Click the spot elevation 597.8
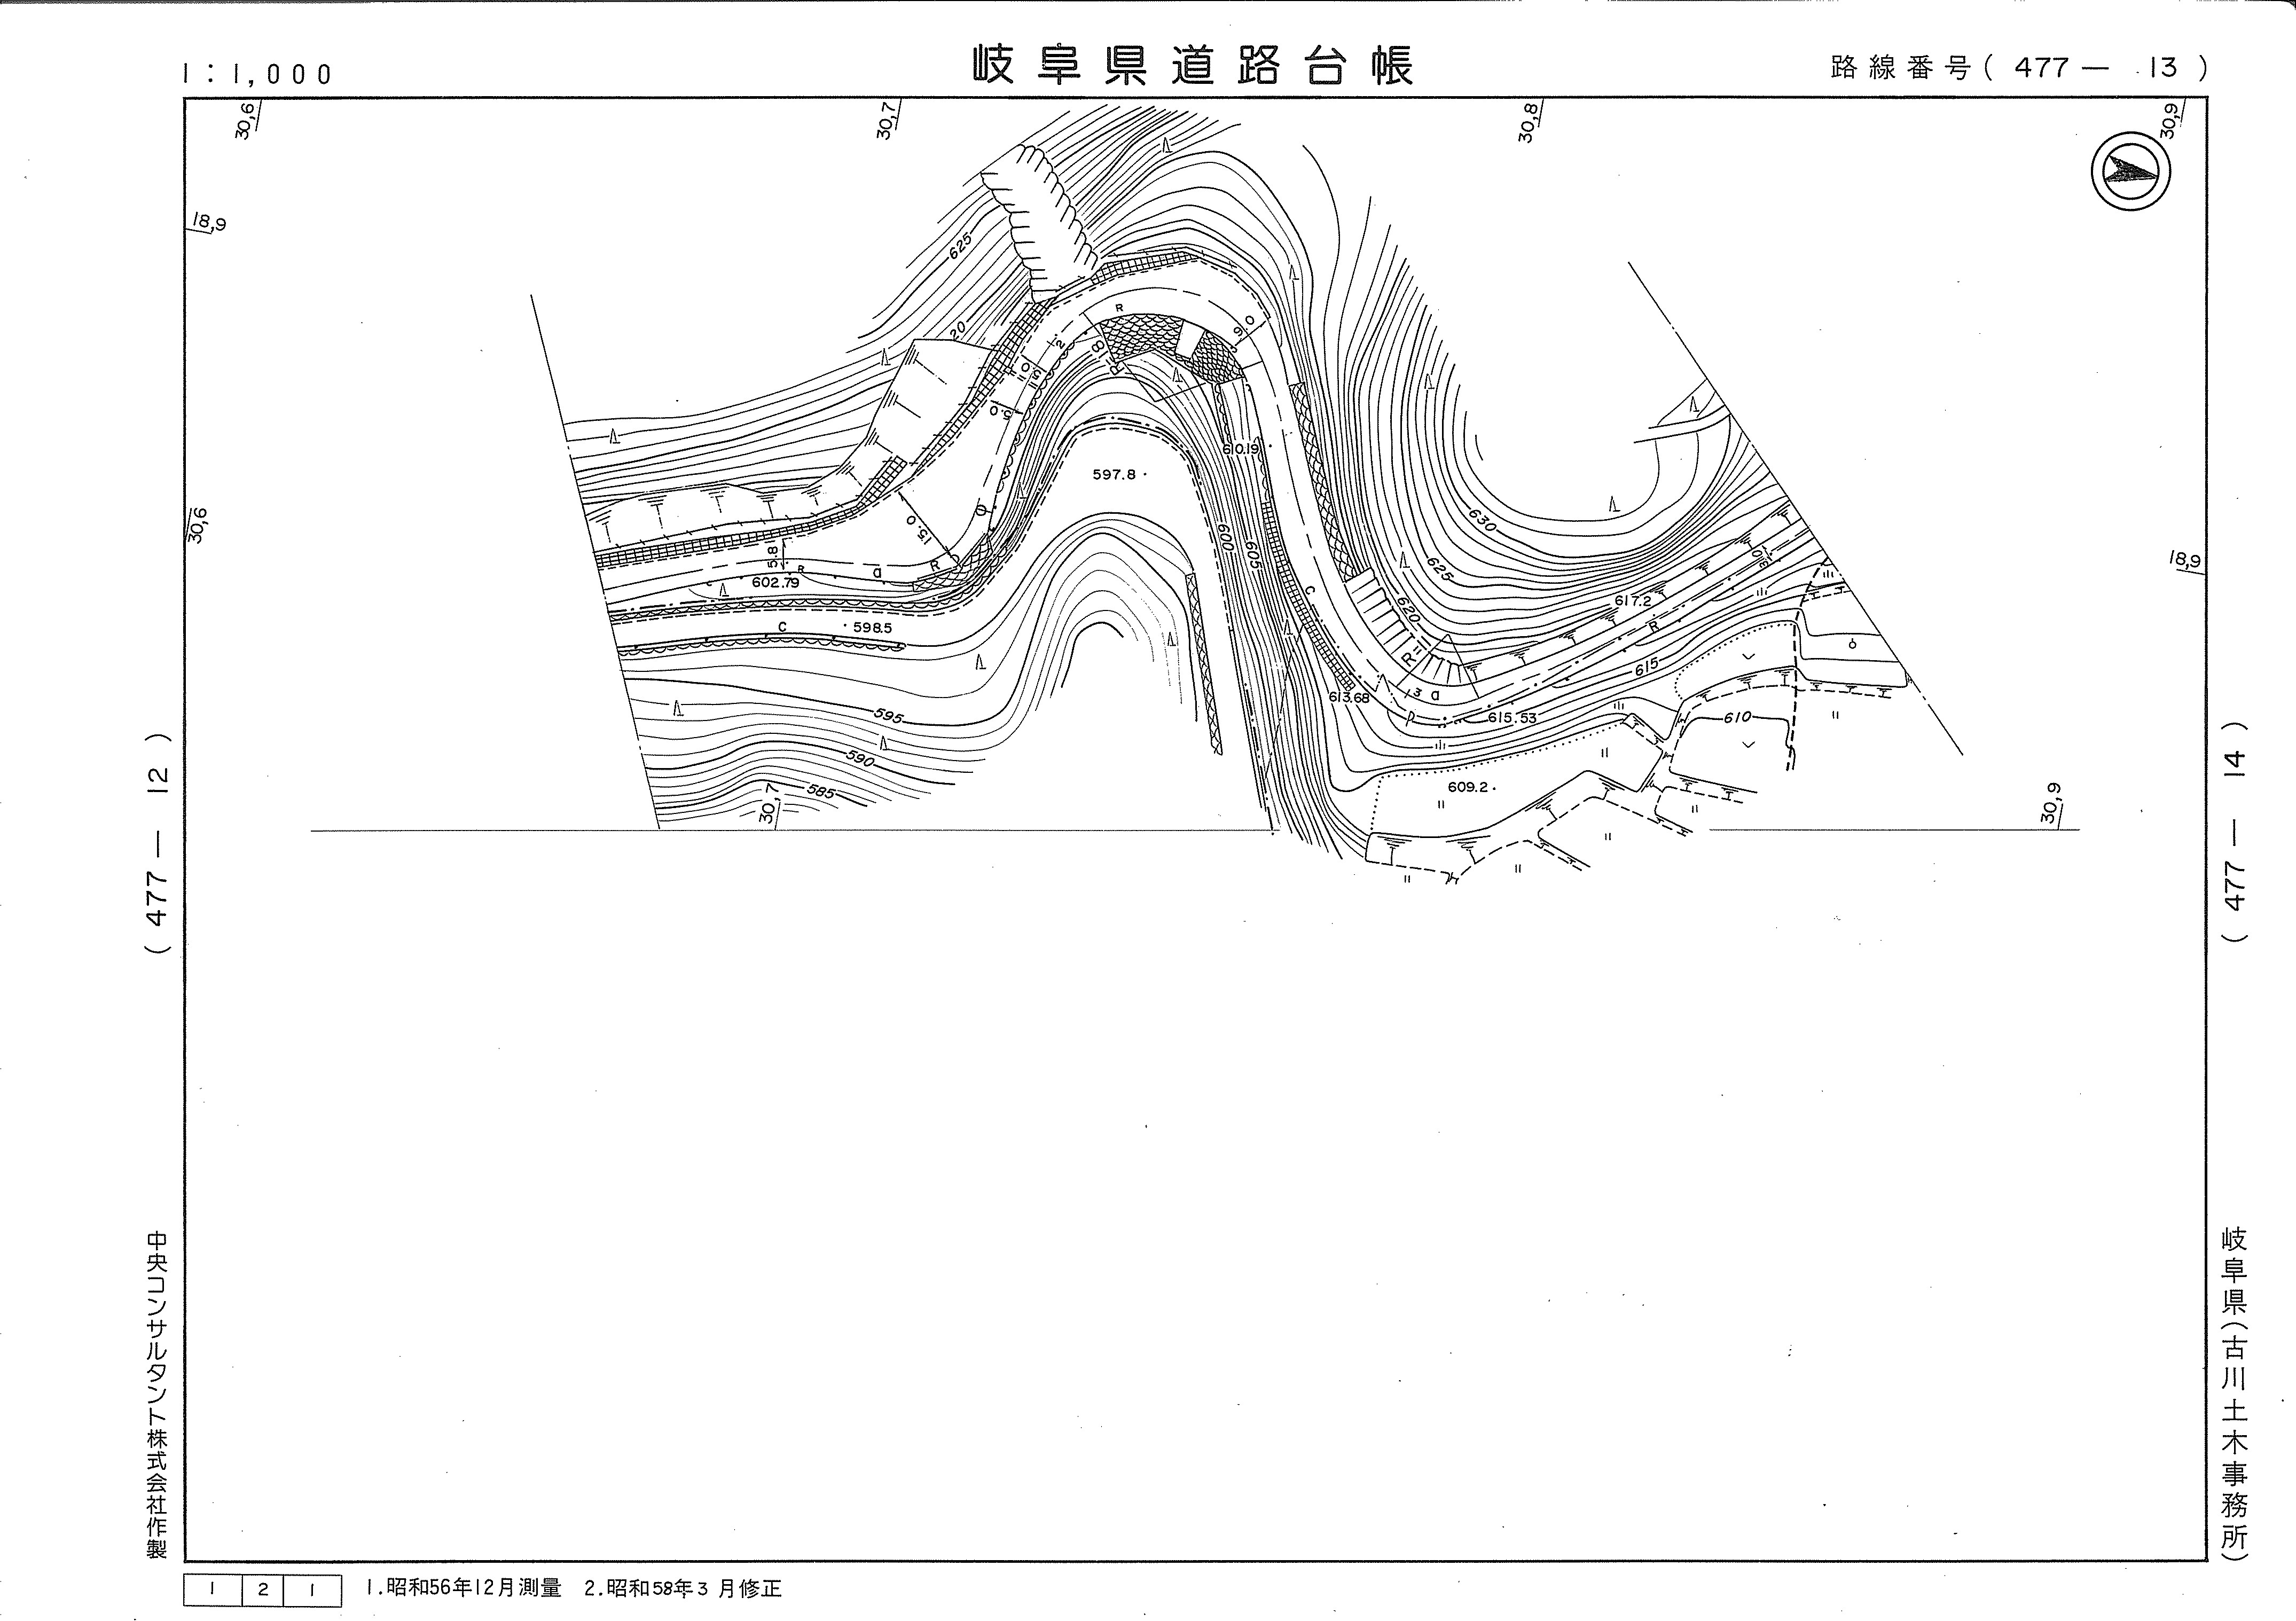This screenshot has height=1621, width=2296. coord(1113,475)
